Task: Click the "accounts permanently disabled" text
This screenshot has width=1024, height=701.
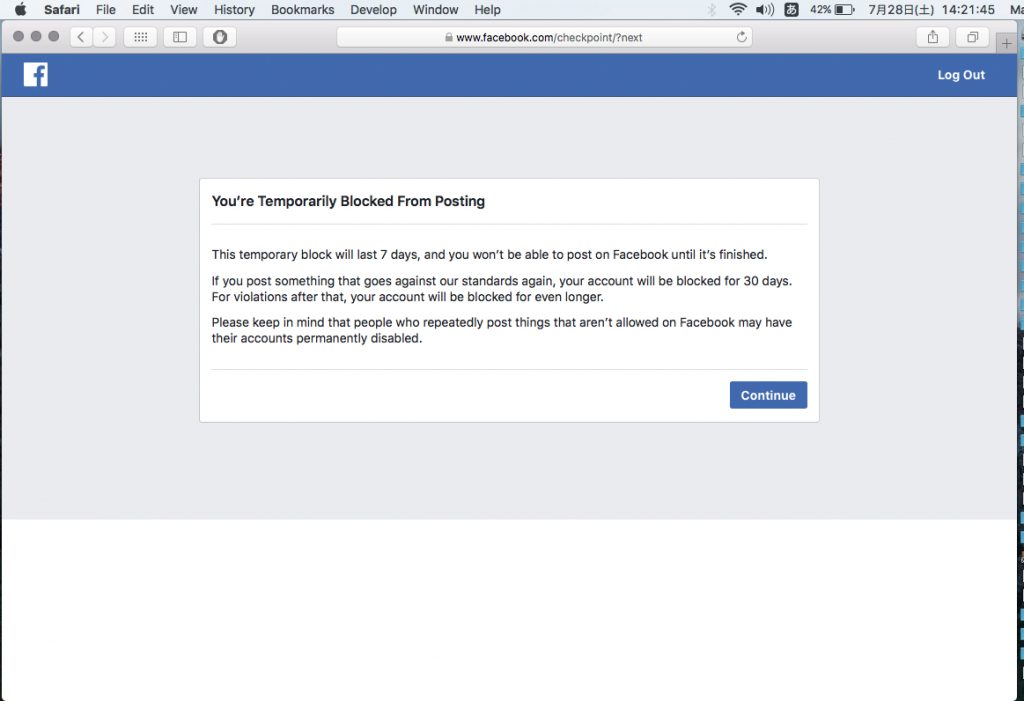Action: [317, 338]
